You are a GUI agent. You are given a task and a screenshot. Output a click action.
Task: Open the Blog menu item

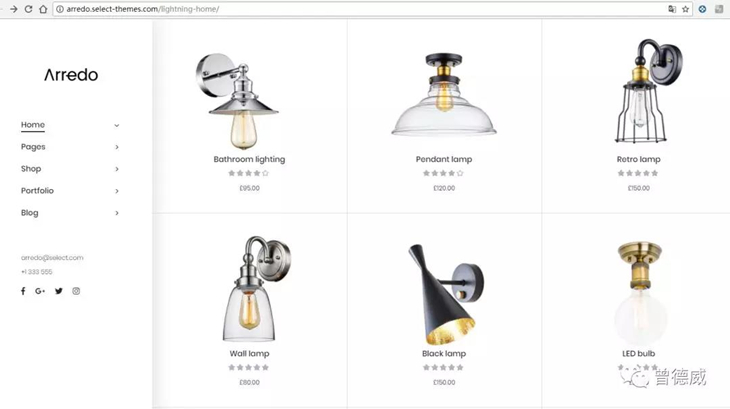pos(29,213)
